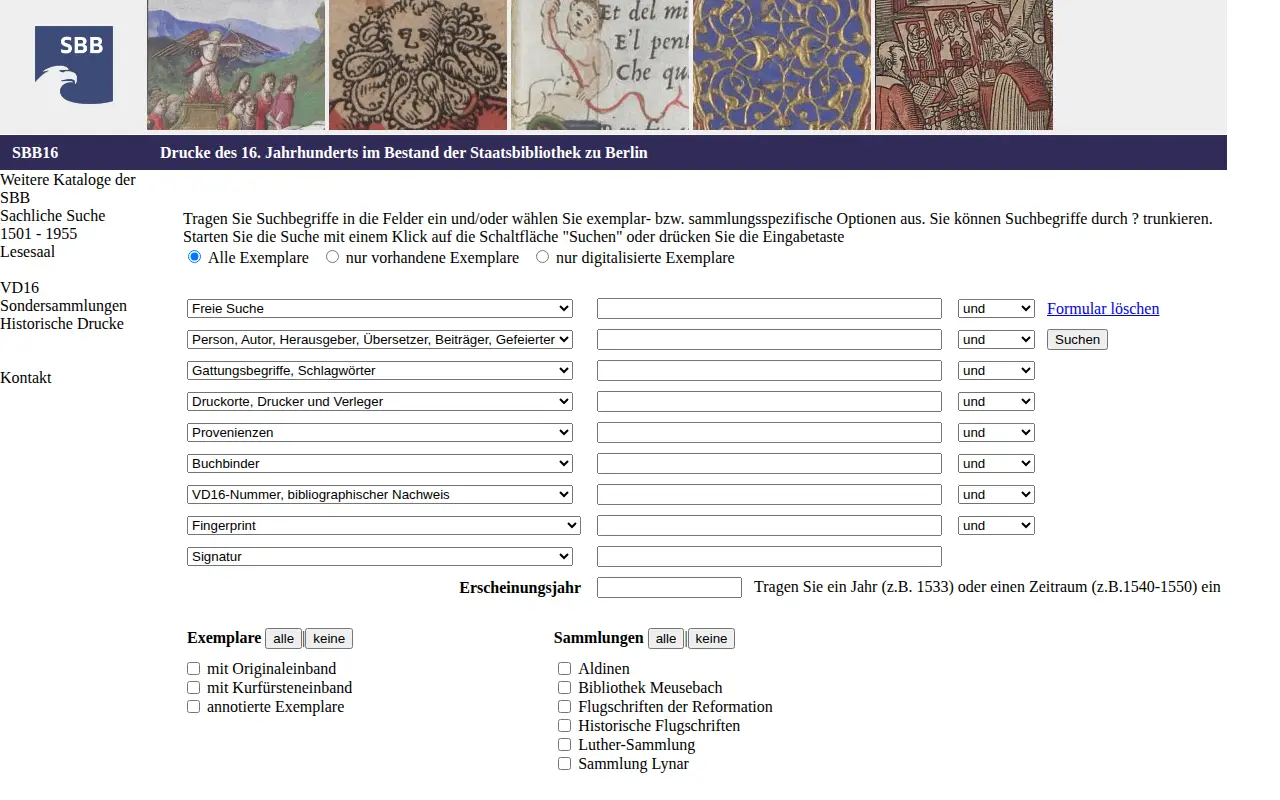Open the 'und' operator in Gattungsbegriffe row

tap(996, 371)
